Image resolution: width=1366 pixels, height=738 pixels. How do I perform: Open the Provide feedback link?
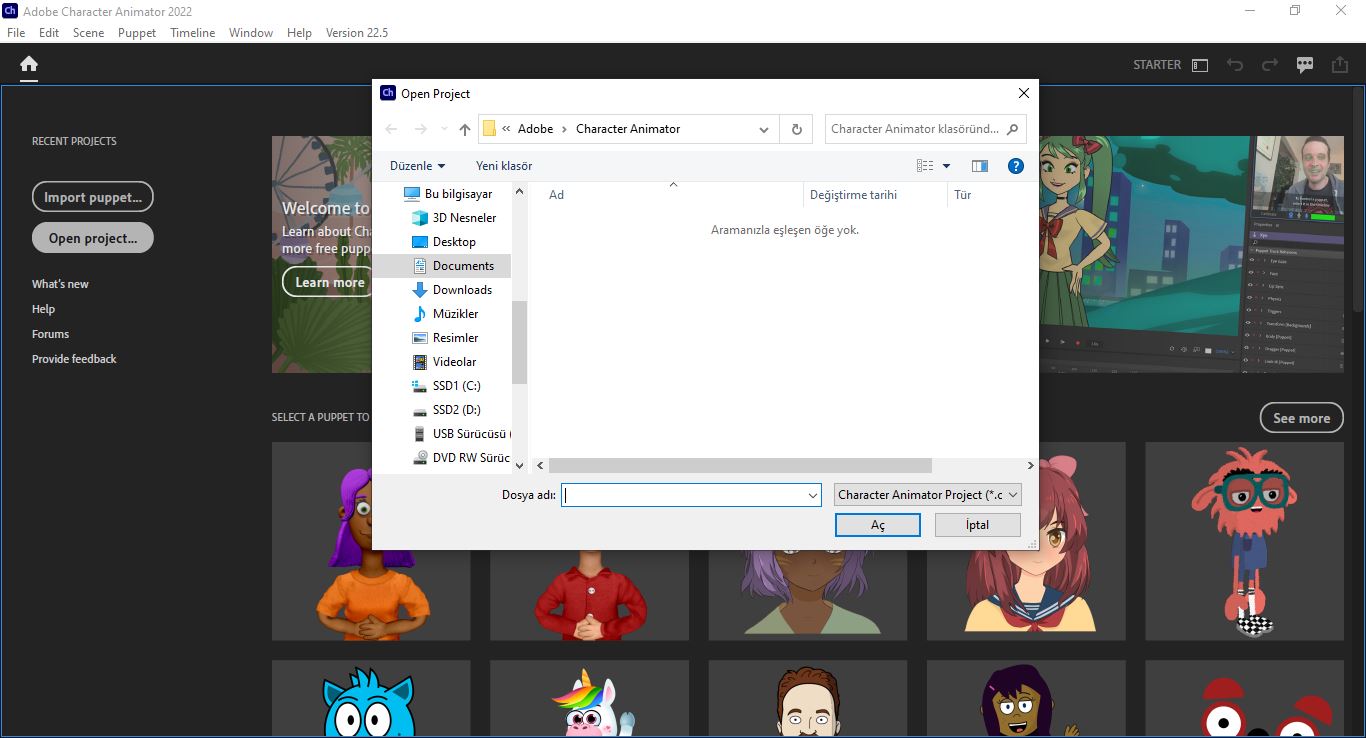[x=74, y=359]
